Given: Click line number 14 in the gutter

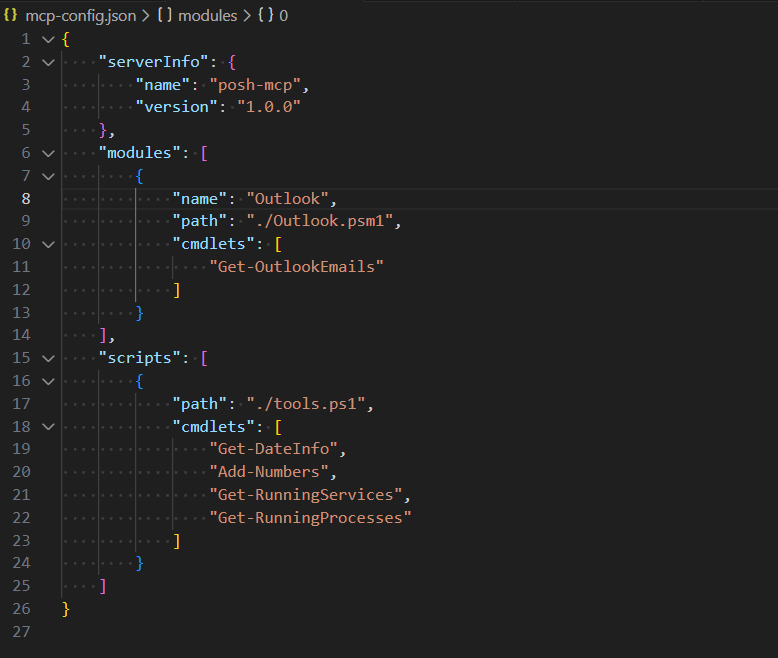Looking at the screenshot, I should pos(21,334).
